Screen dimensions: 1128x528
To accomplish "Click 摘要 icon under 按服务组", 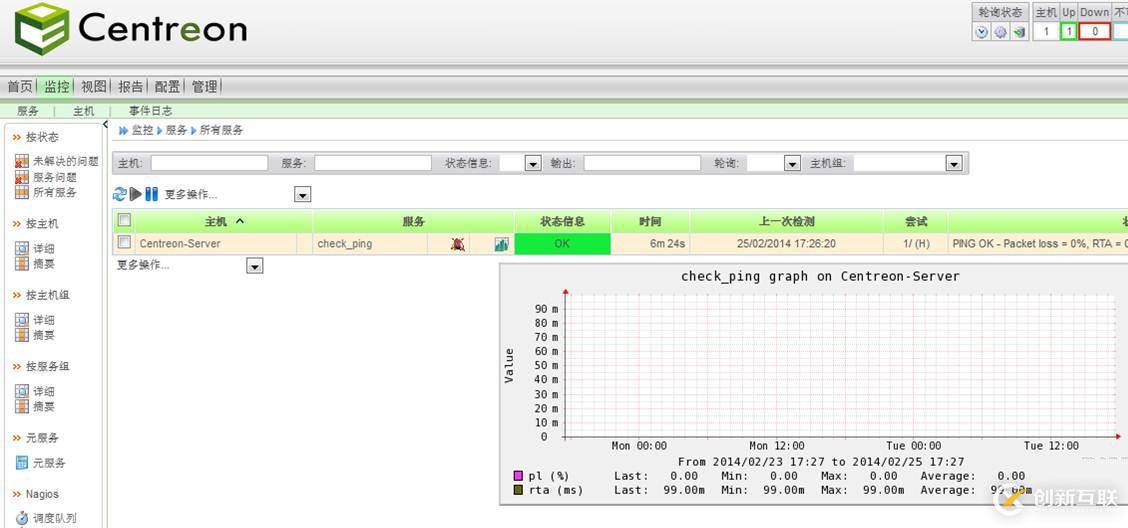I will tap(22, 406).
